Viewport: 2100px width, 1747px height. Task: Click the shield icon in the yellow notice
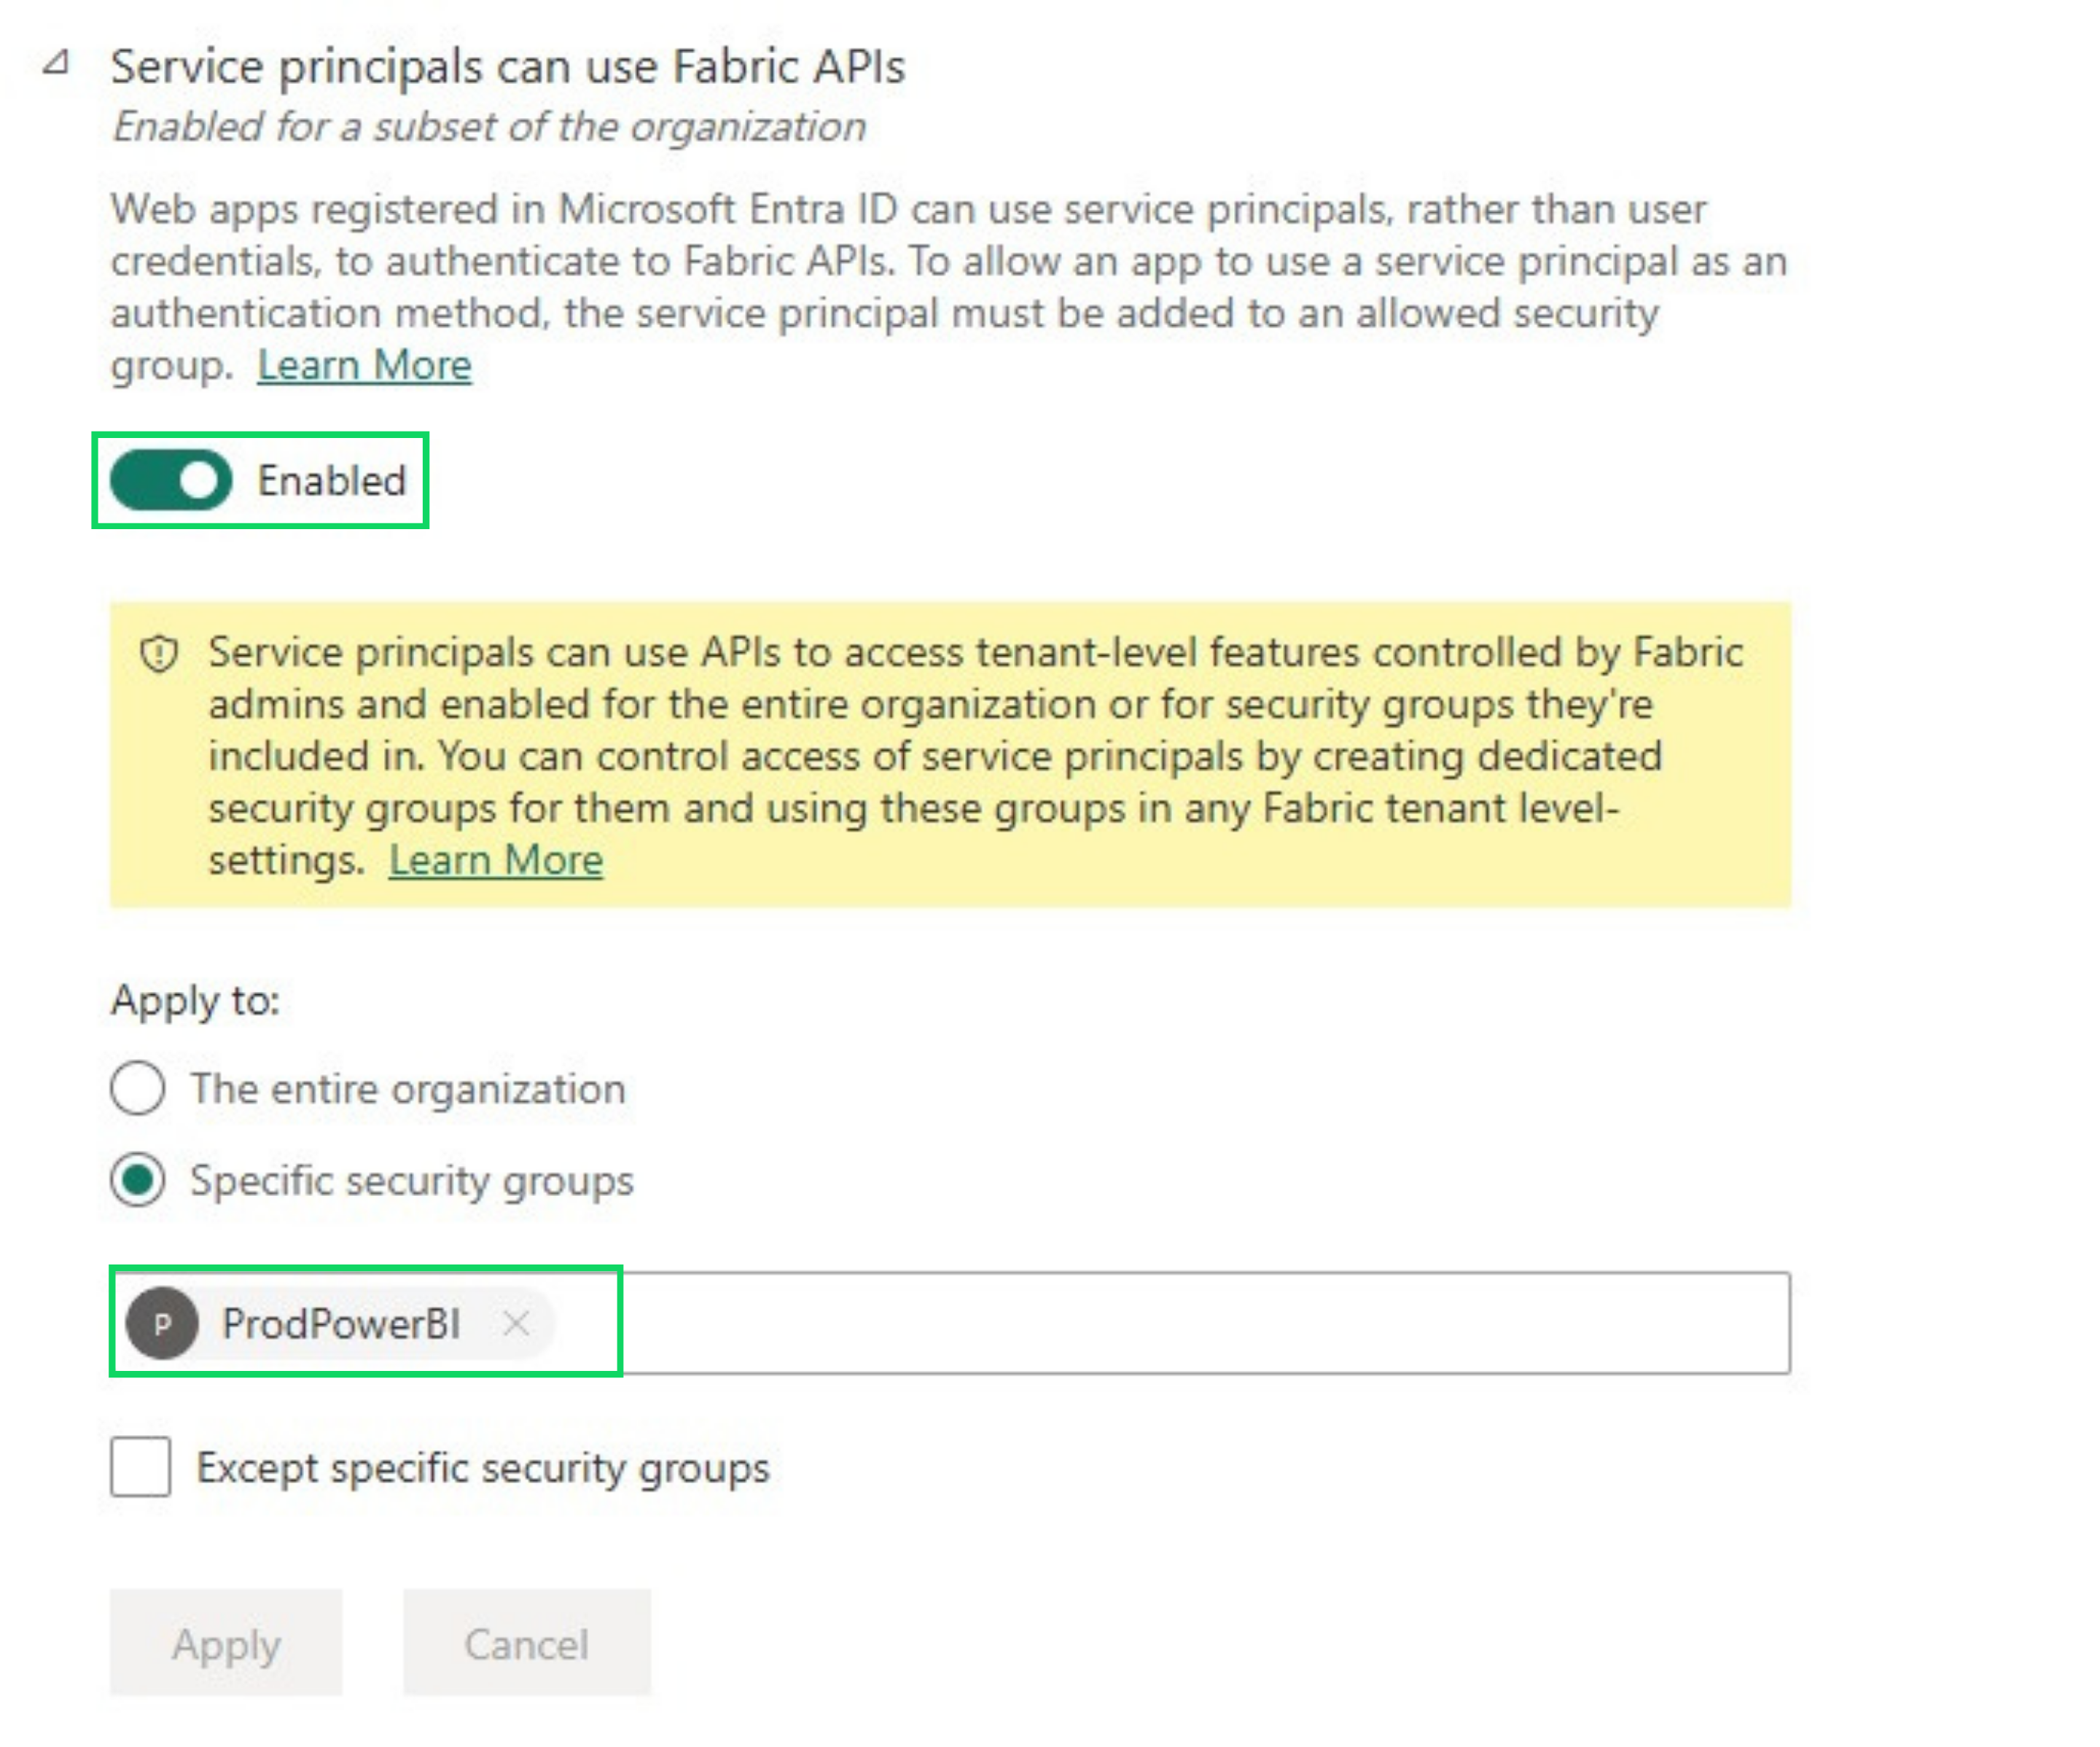click(159, 655)
